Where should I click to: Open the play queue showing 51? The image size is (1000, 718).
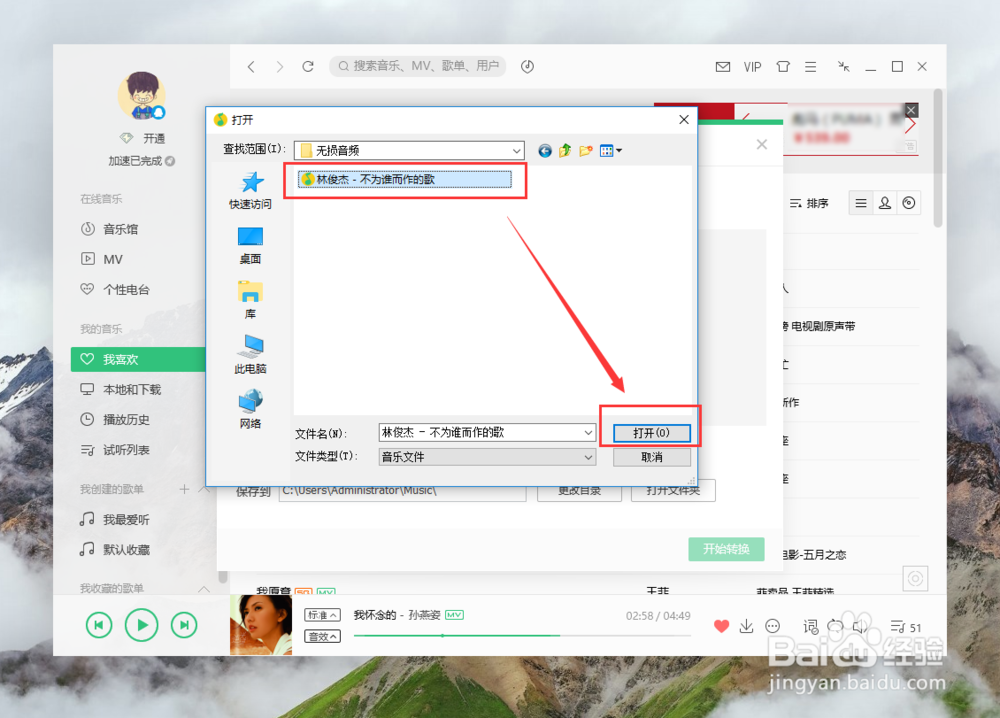[906, 627]
